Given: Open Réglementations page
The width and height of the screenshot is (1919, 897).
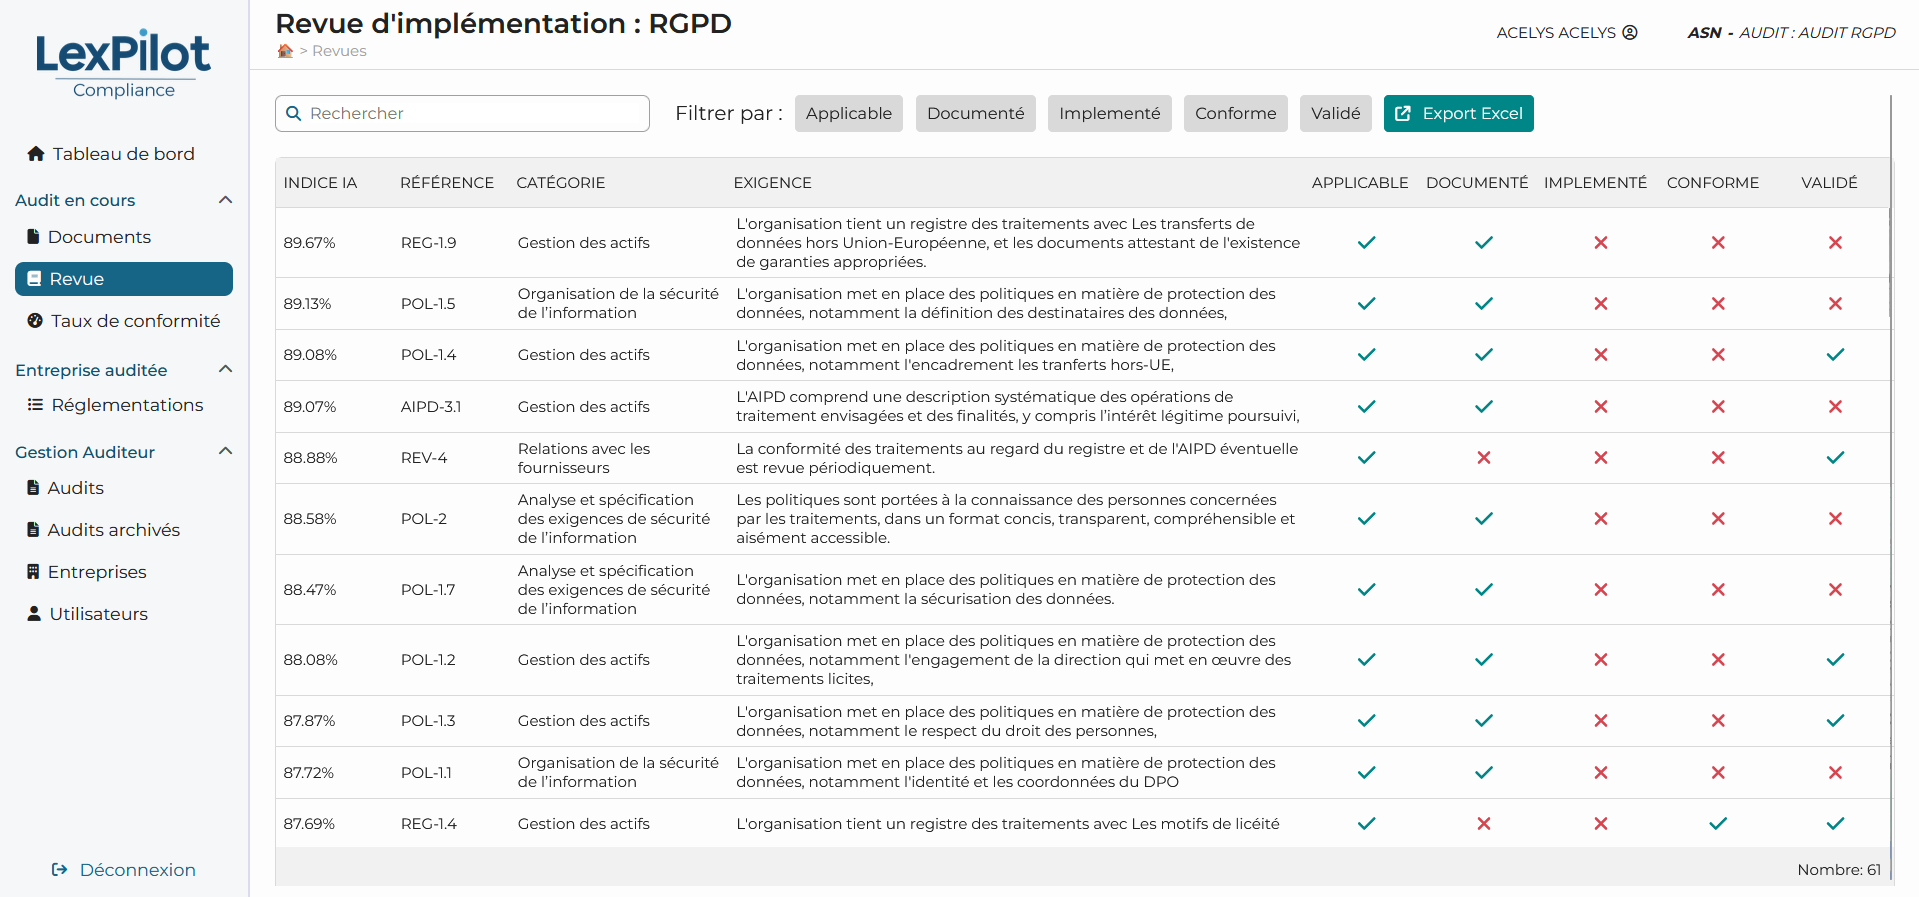Looking at the screenshot, I should [x=124, y=405].
